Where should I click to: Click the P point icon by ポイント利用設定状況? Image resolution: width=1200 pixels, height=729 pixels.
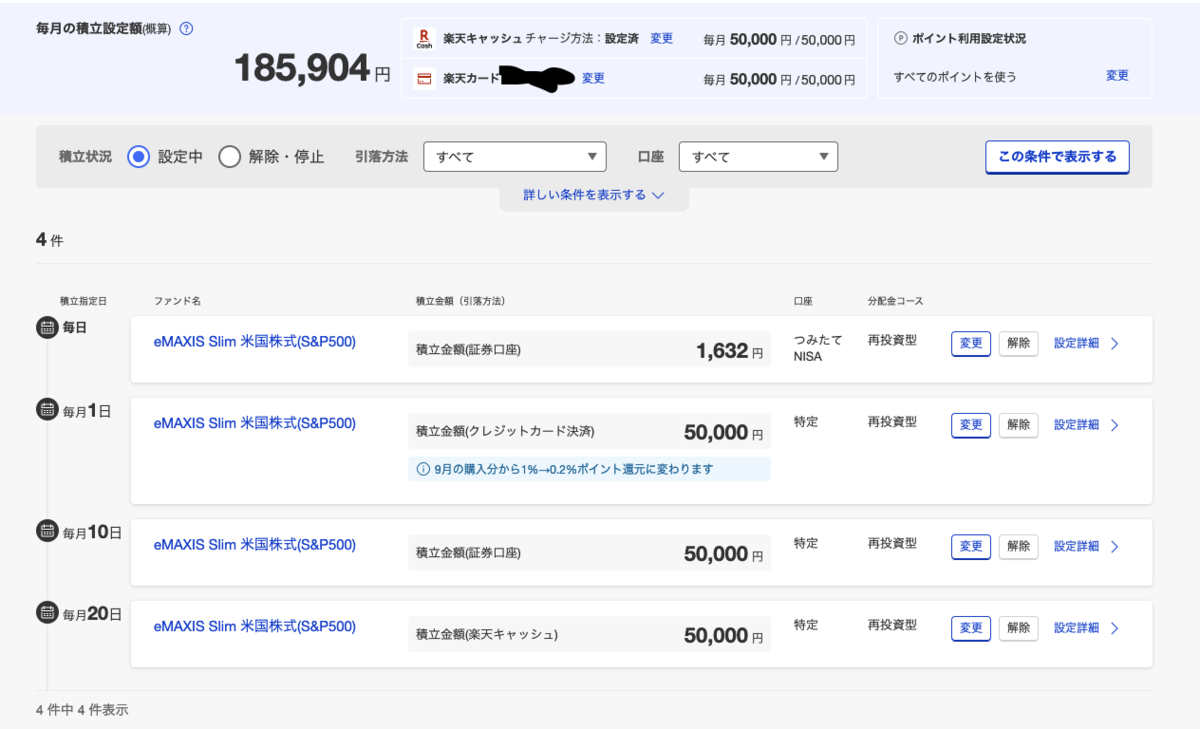coord(900,38)
